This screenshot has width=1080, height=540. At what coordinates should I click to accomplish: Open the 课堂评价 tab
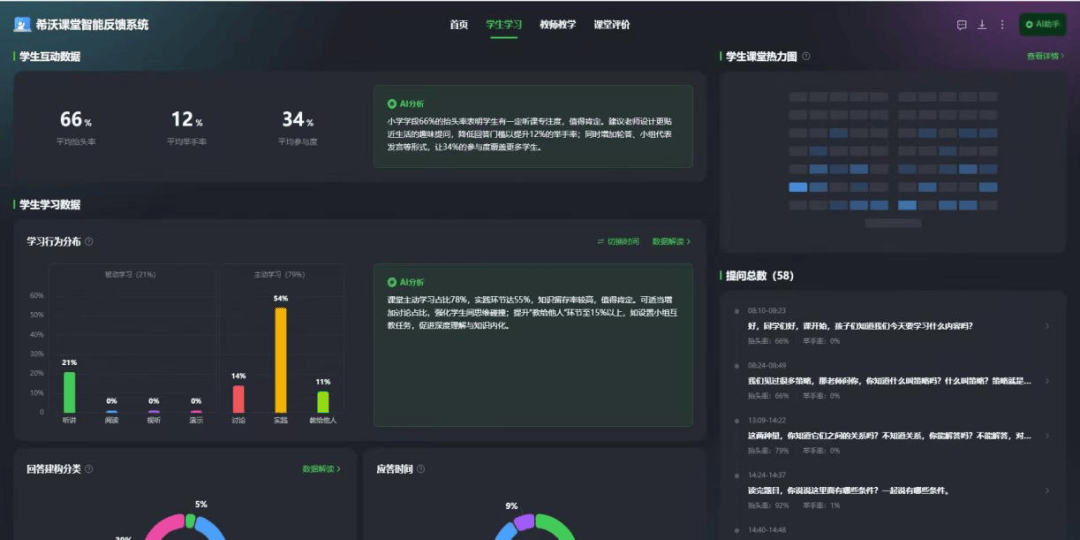pyautogui.click(x=612, y=25)
